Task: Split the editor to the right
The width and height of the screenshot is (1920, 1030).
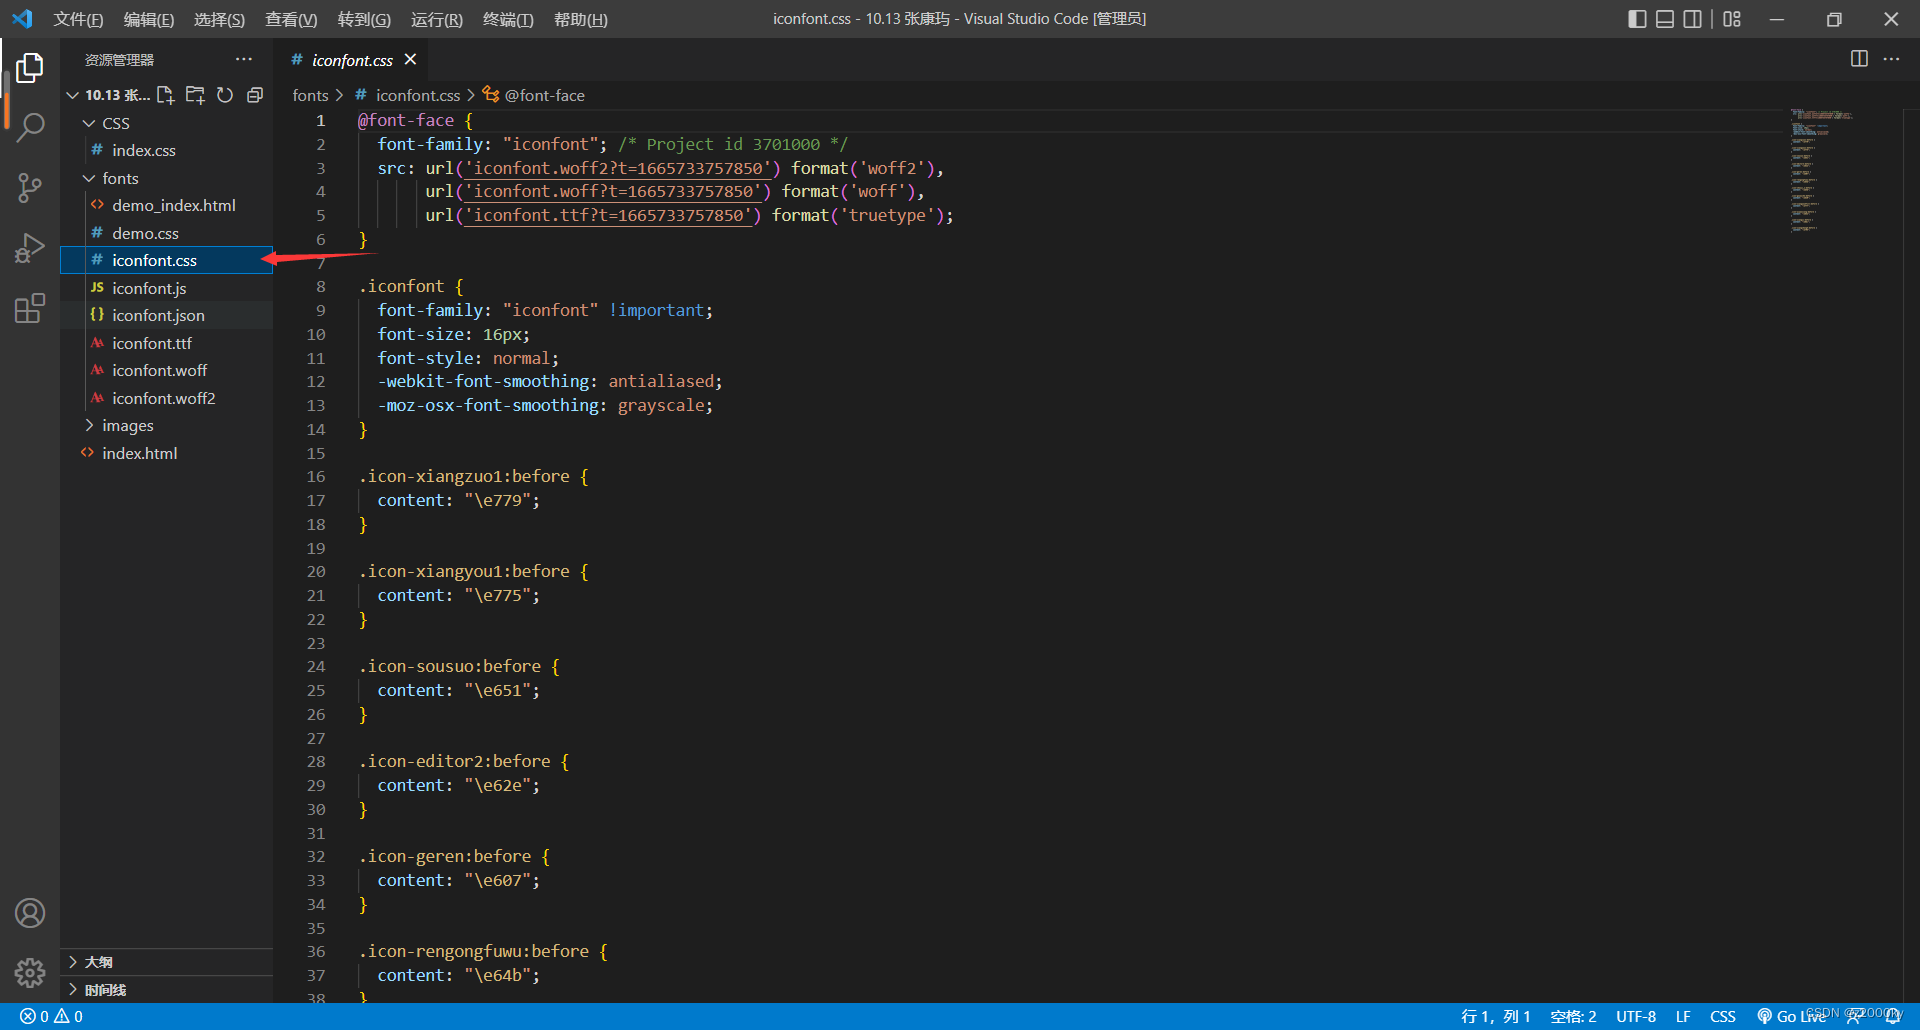Action: [1859, 59]
